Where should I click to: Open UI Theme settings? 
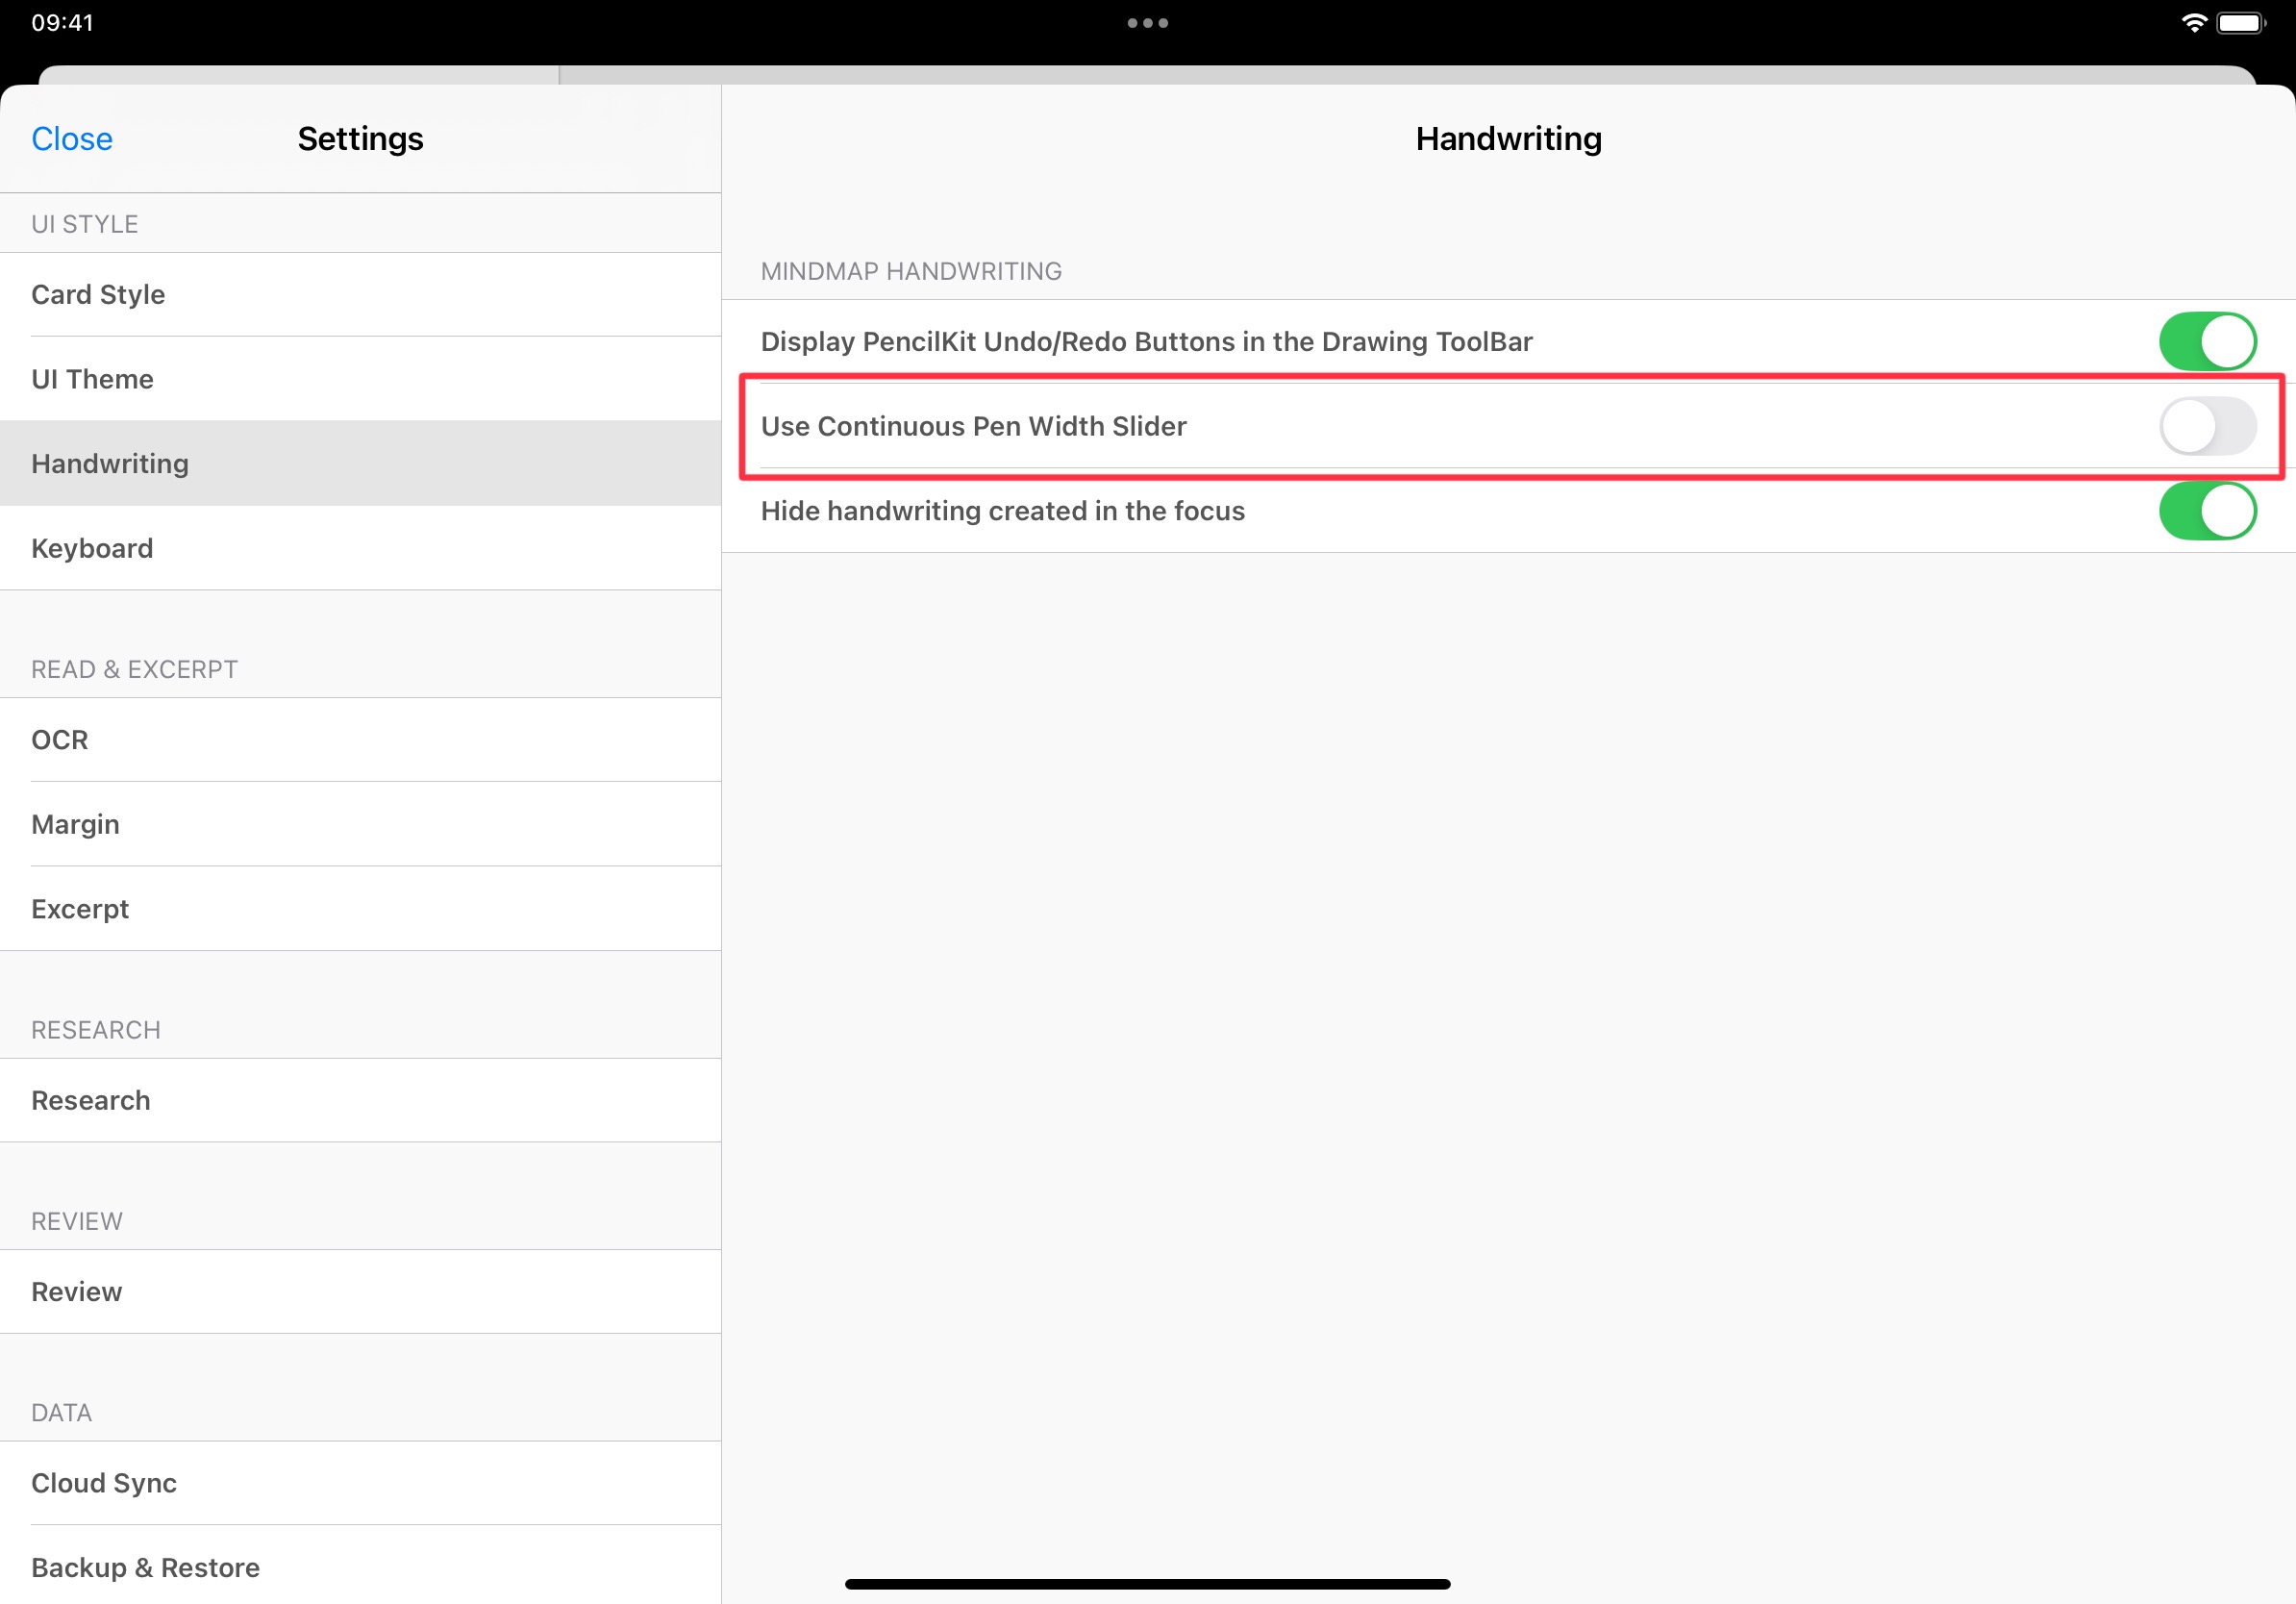(360, 379)
